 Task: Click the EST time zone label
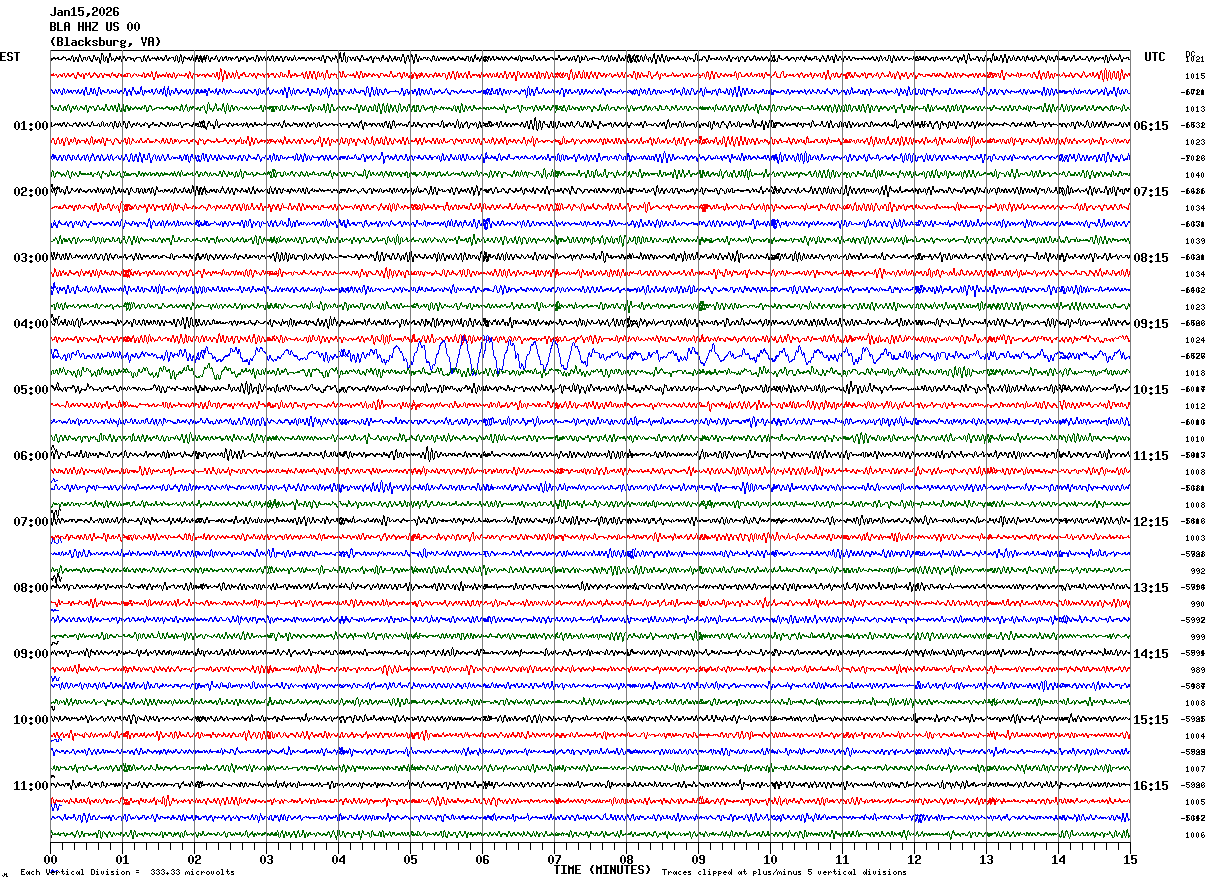click(x=10, y=57)
